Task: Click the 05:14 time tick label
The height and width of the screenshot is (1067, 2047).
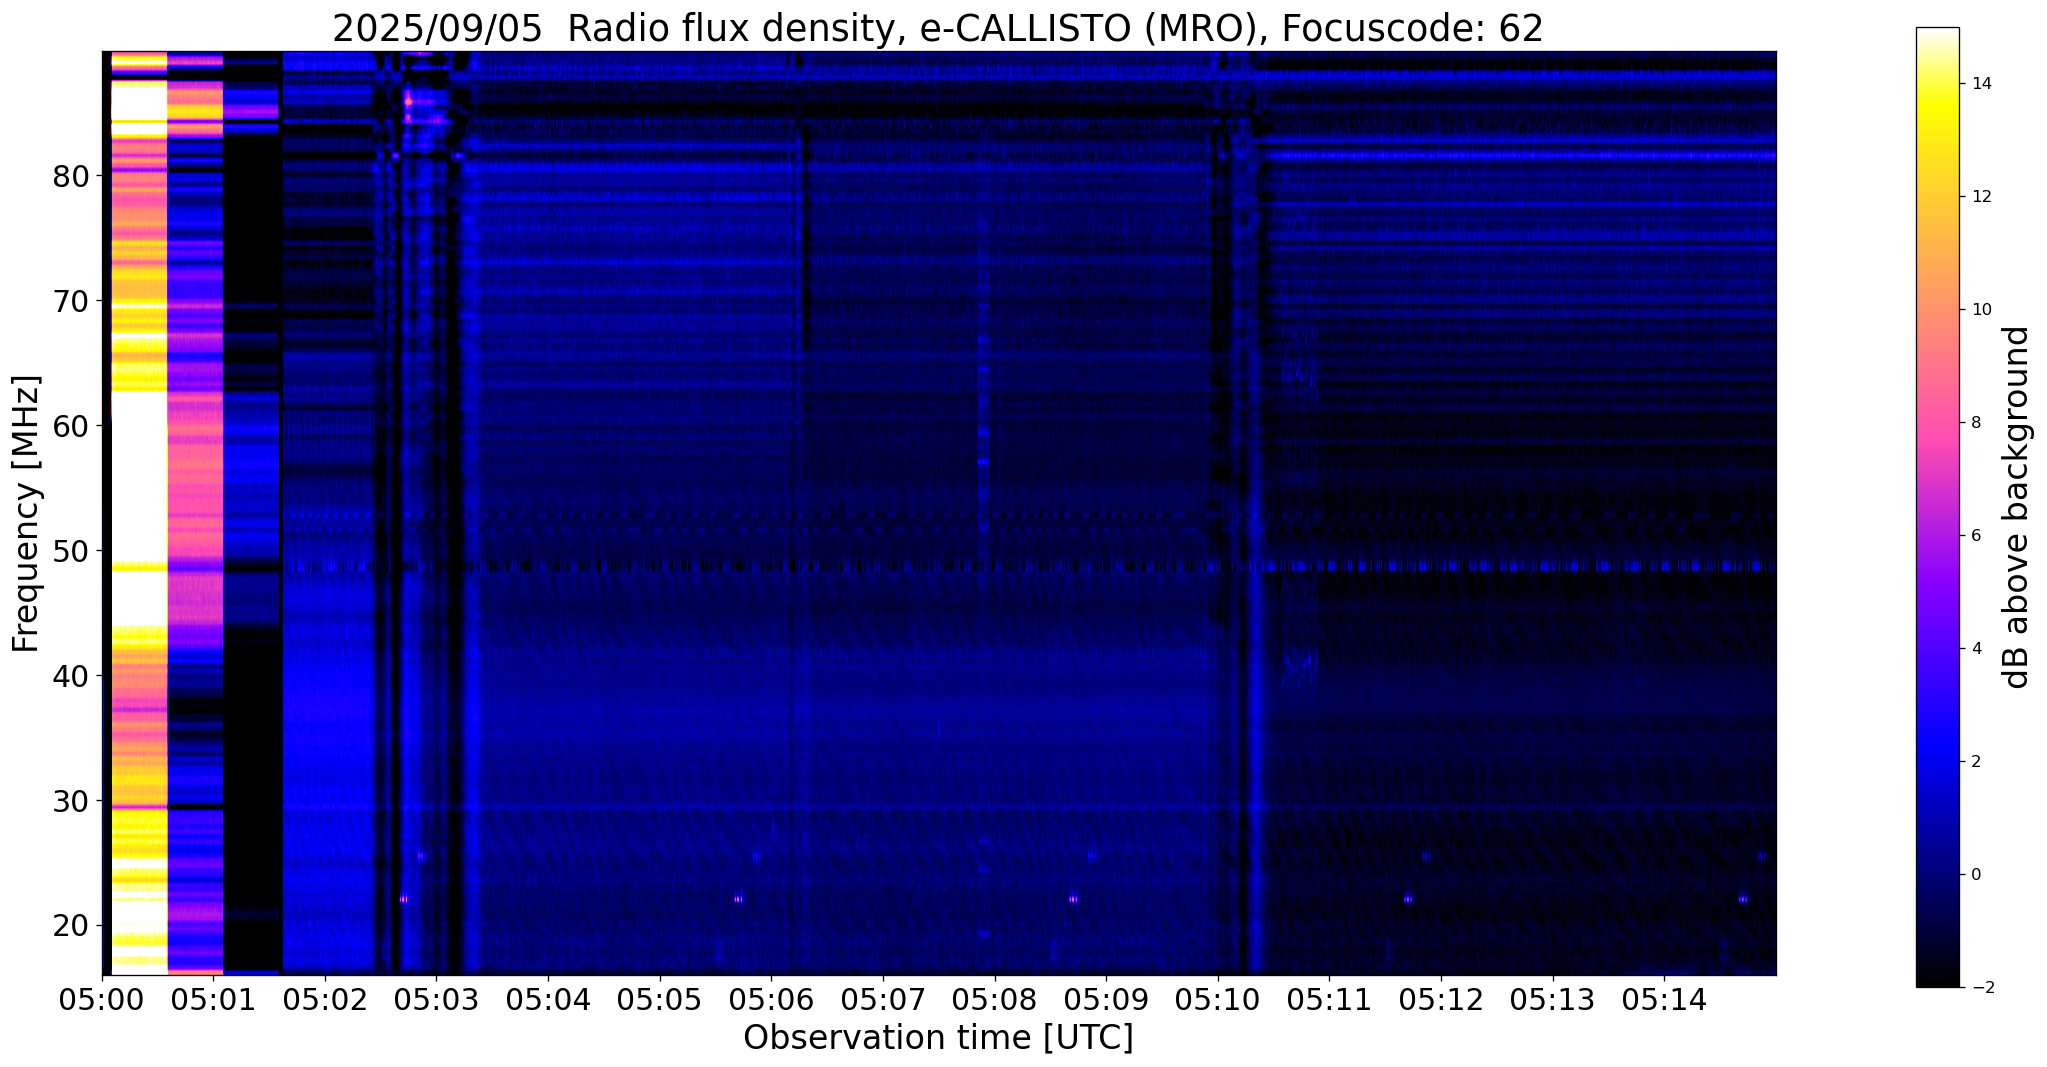Action: coord(1664,1000)
